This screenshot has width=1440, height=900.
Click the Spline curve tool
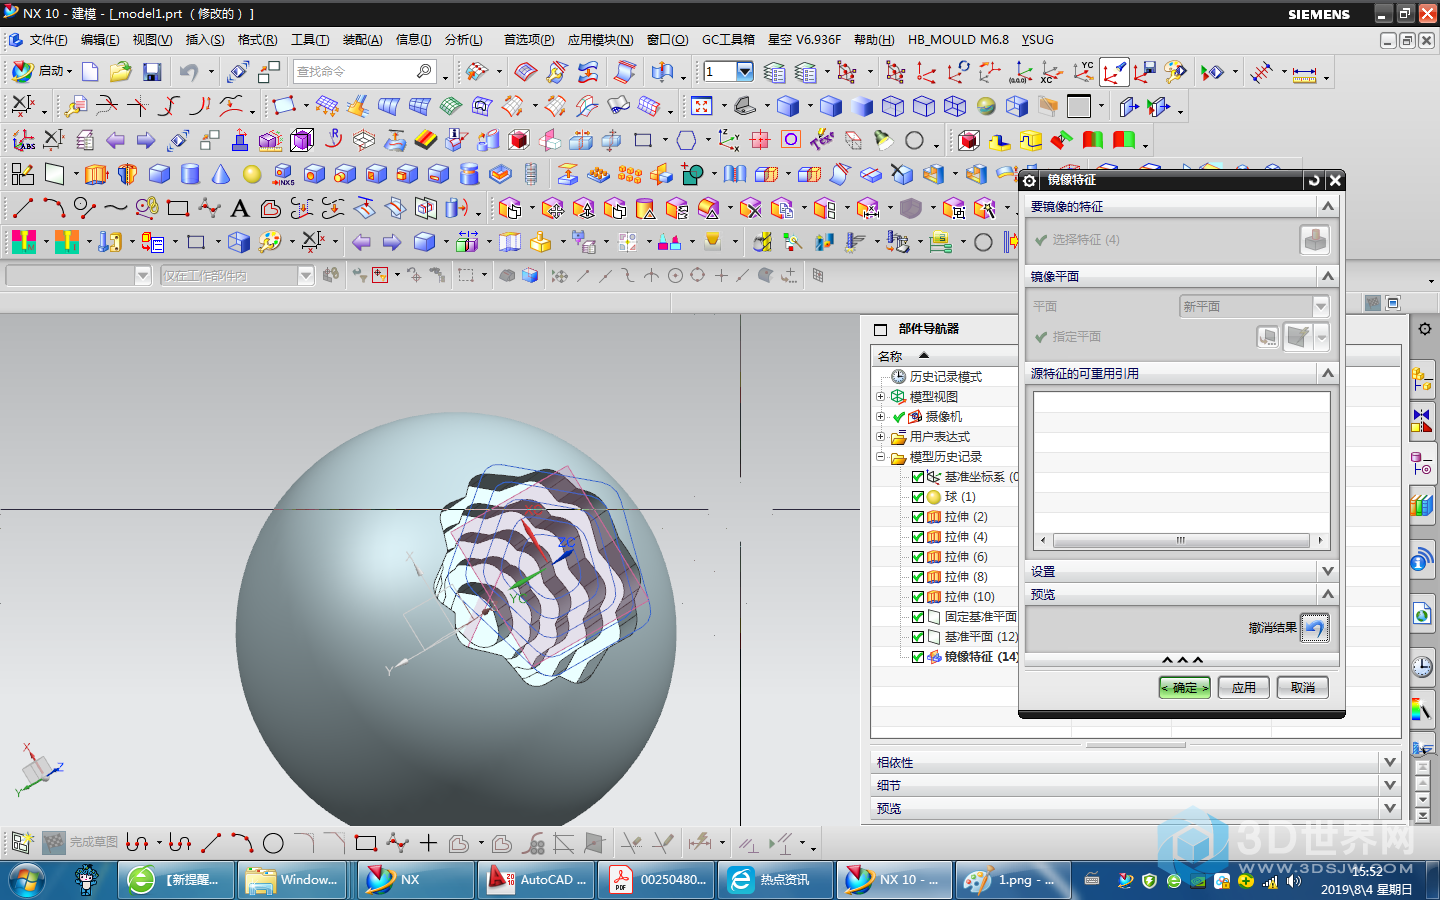116,208
